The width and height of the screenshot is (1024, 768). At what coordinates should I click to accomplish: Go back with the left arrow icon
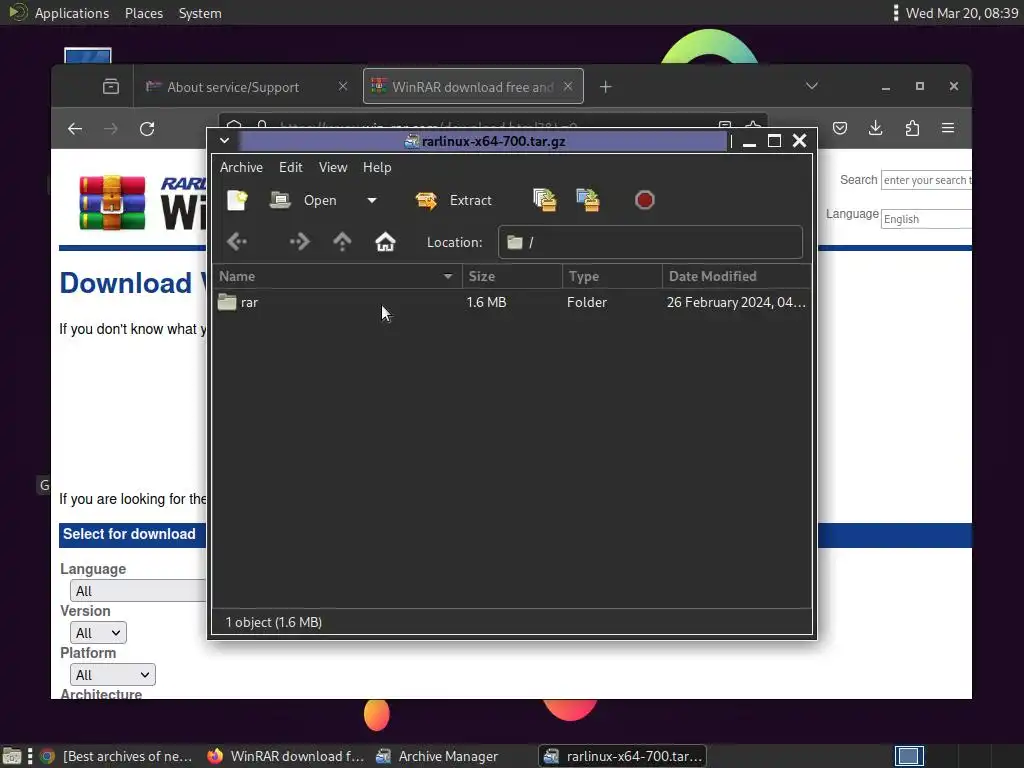pyautogui.click(x=237, y=242)
